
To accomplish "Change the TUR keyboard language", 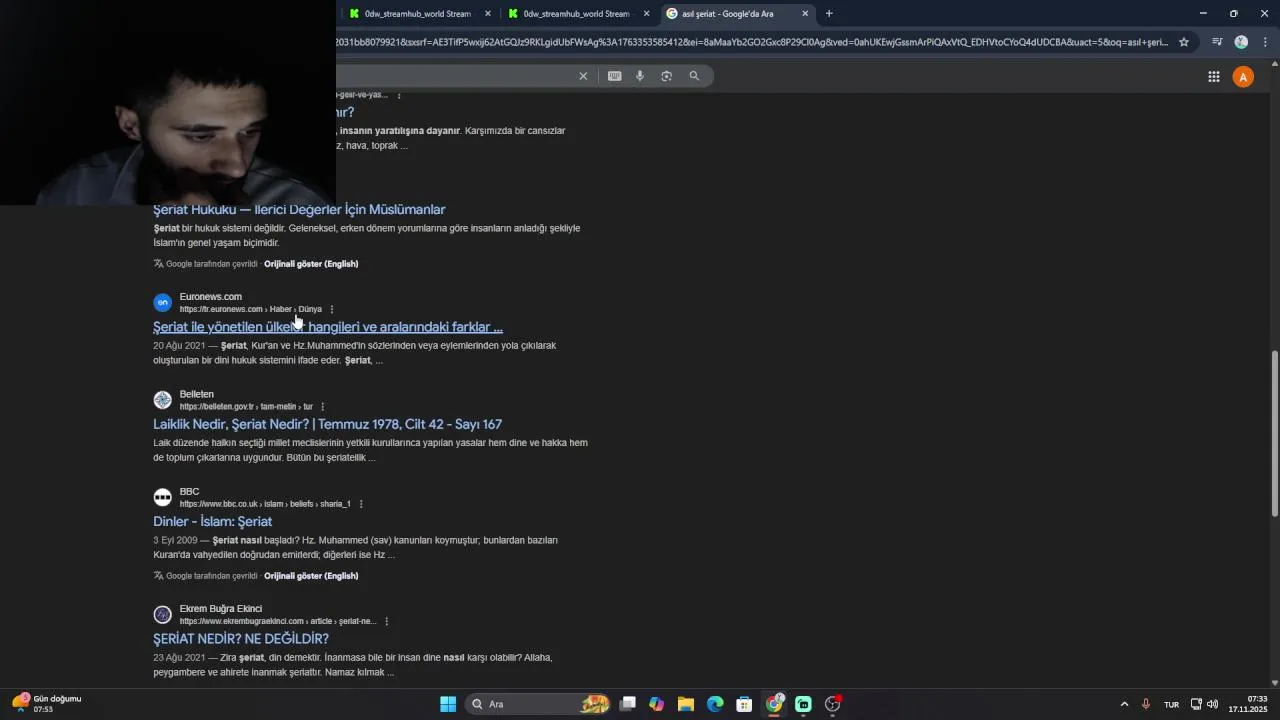I will (x=1171, y=704).
